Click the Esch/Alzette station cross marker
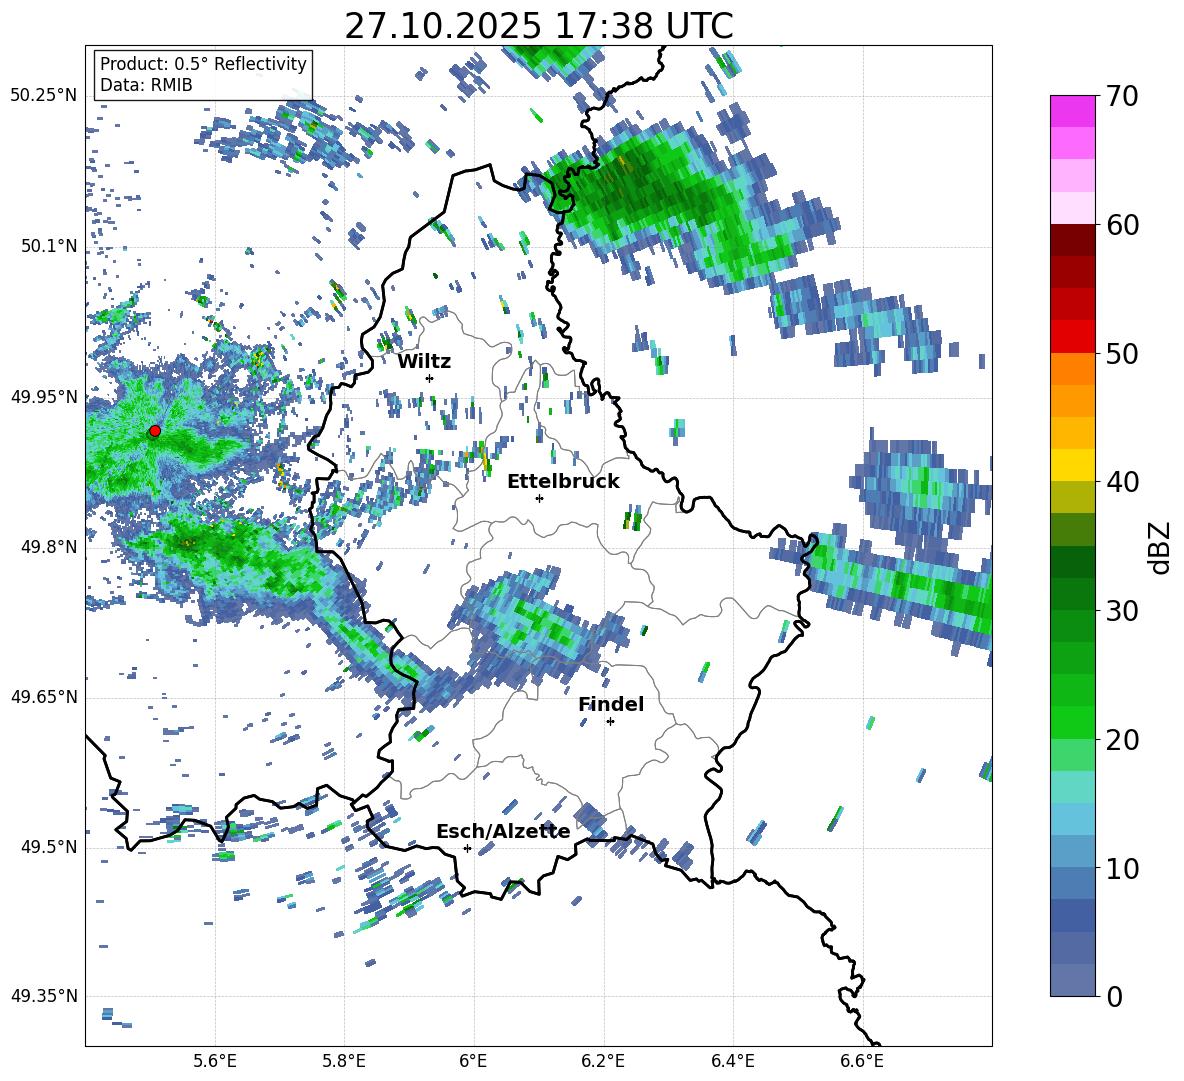1184x1081 pixels. (x=467, y=848)
